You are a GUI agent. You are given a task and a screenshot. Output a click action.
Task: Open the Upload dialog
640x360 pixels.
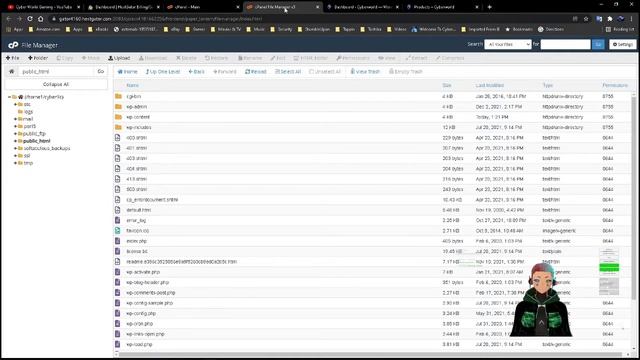(x=119, y=58)
